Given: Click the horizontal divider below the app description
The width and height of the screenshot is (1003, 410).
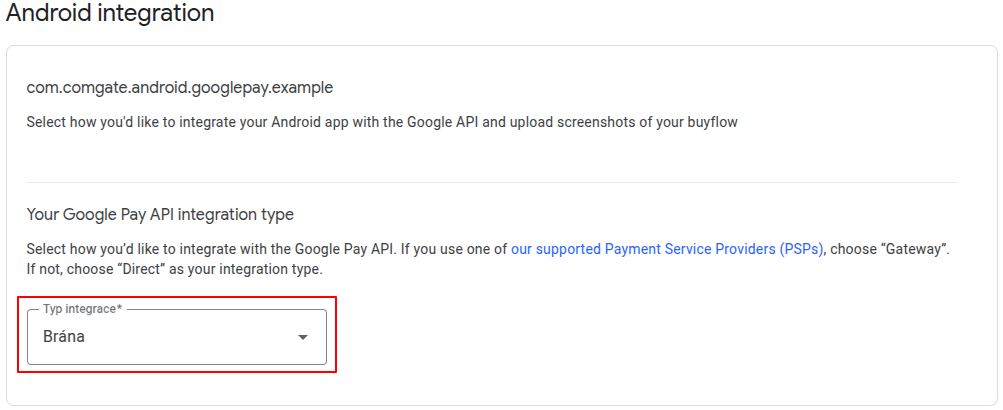Looking at the screenshot, I should click(491, 182).
